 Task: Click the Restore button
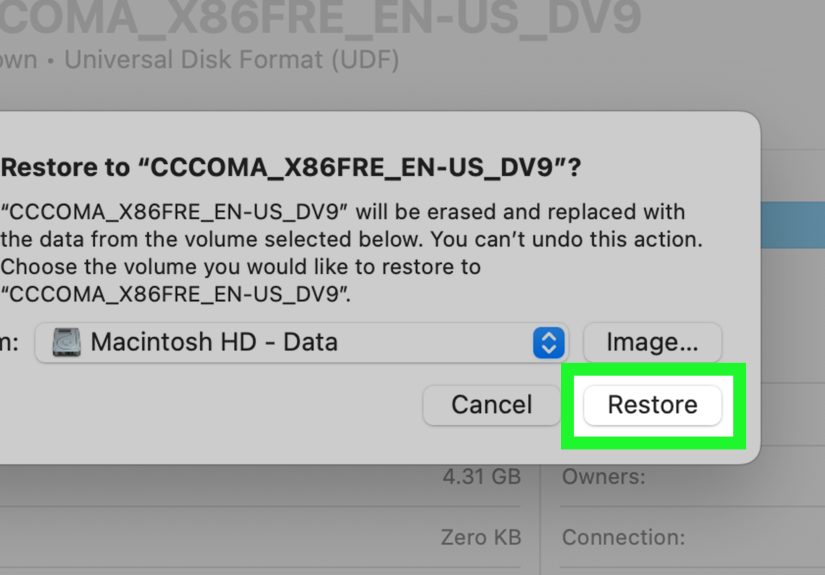tap(652, 405)
